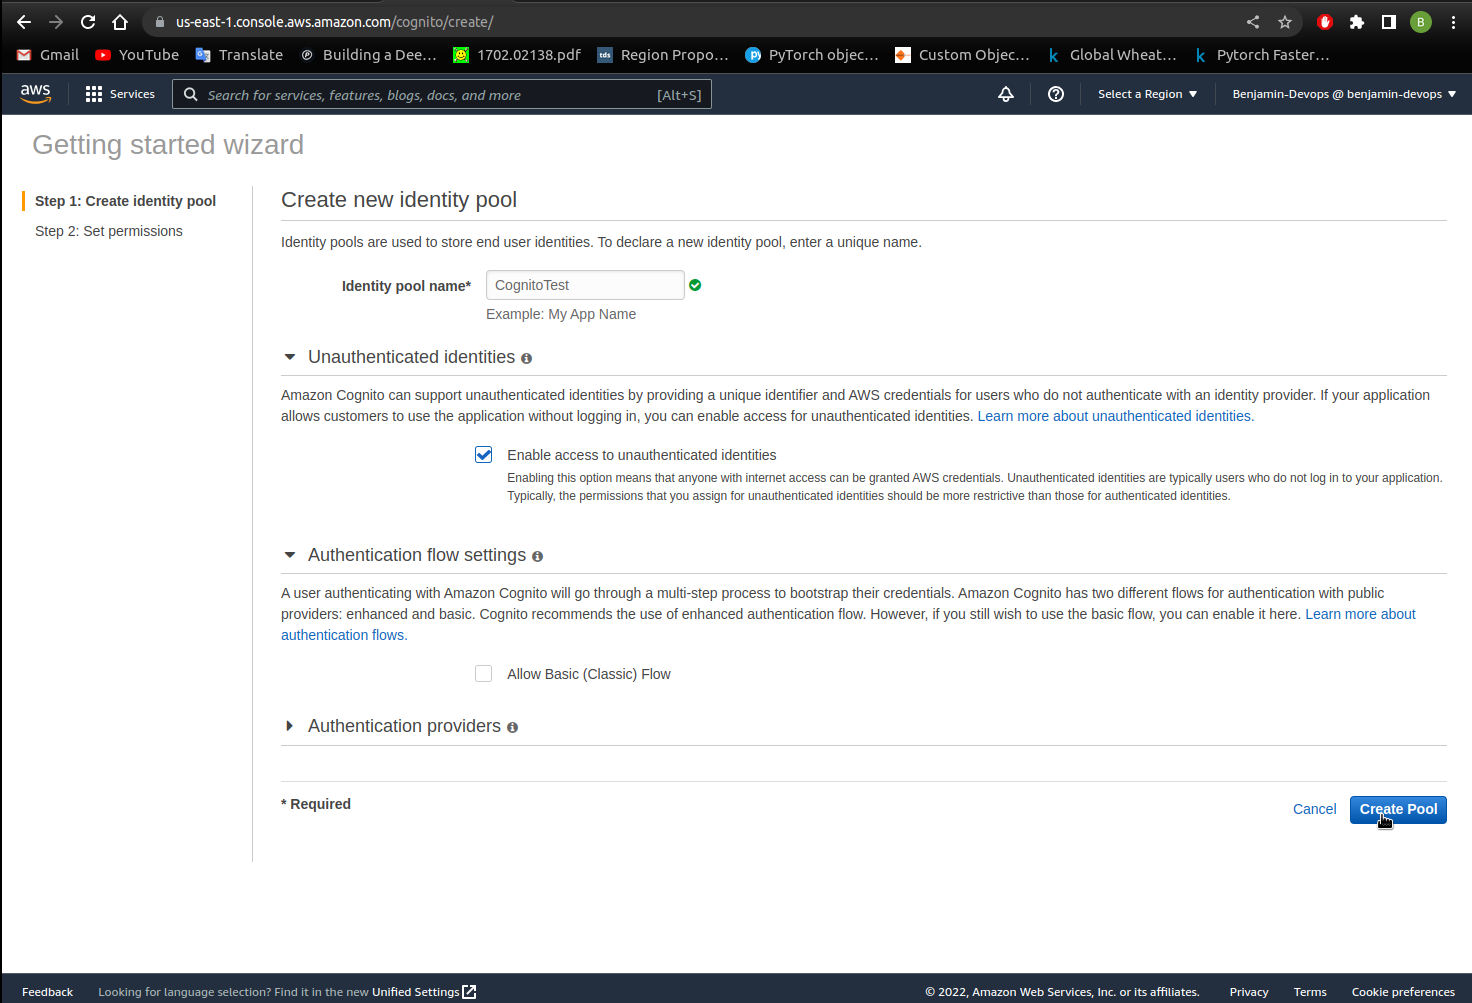Image resolution: width=1472 pixels, height=1003 pixels.
Task: Click info icon beside Unauthenticated identities
Action: pyautogui.click(x=526, y=358)
